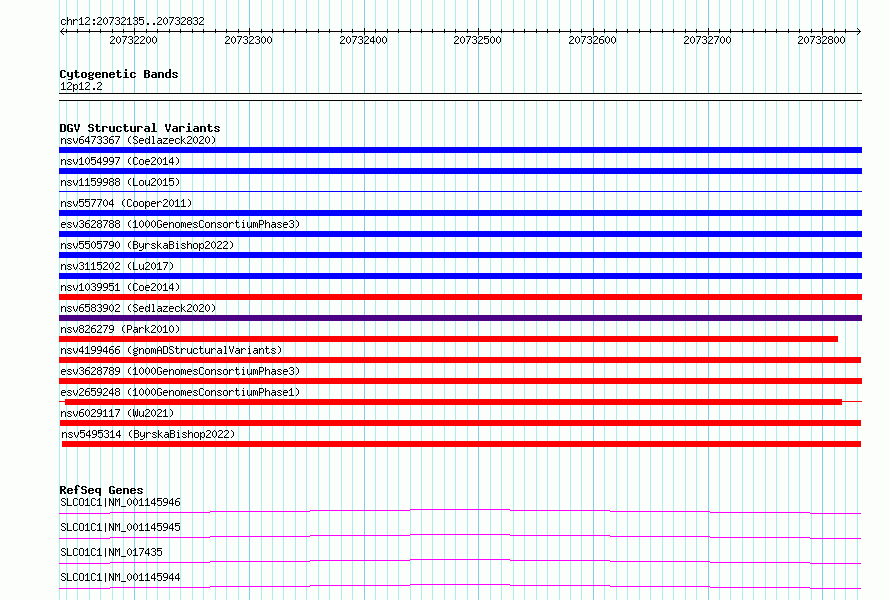Select the red bar below nsv826279
Image resolution: width=890 pixels, height=600 pixels.
pyautogui.click(x=448, y=339)
